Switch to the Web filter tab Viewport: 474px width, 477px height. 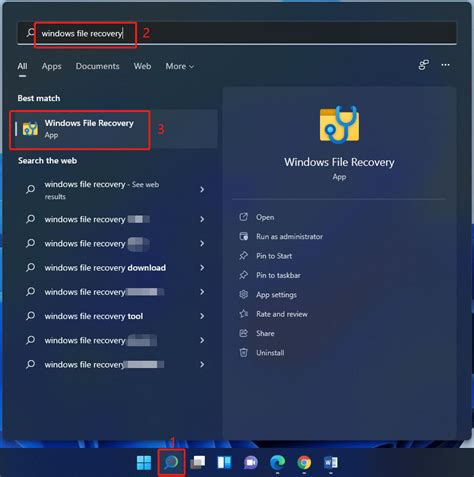(x=142, y=66)
